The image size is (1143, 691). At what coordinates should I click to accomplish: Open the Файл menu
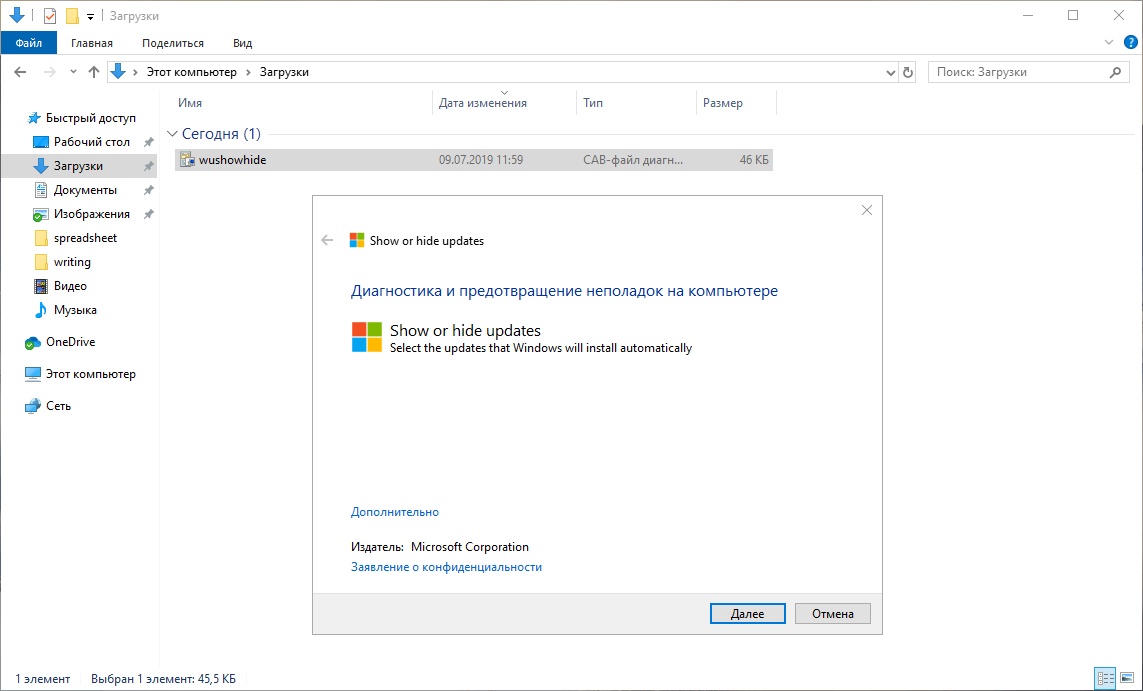point(28,43)
